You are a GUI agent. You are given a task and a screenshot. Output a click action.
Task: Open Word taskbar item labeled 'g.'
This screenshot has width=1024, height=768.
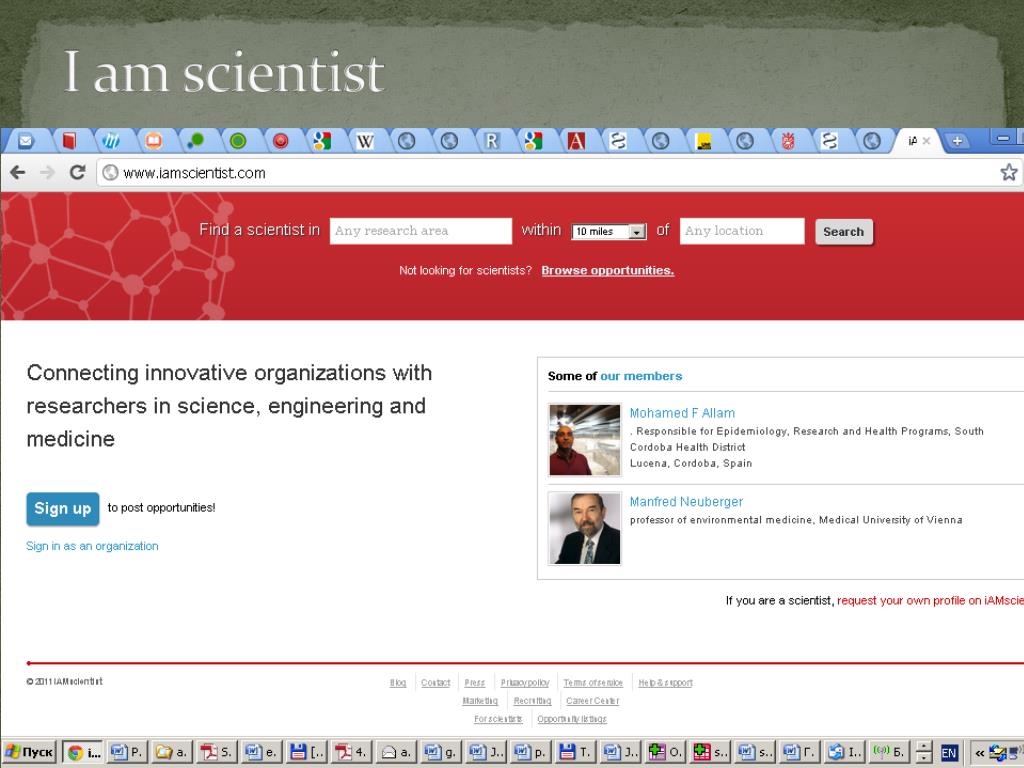click(x=440, y=752)
